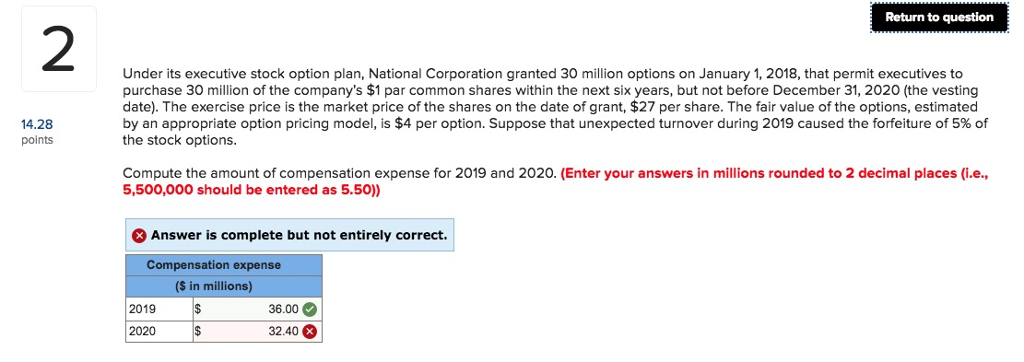Viewport: 1024px width, 362px height.
Task: Click the word 'points' under 14.28
Action: coord(37,141)
